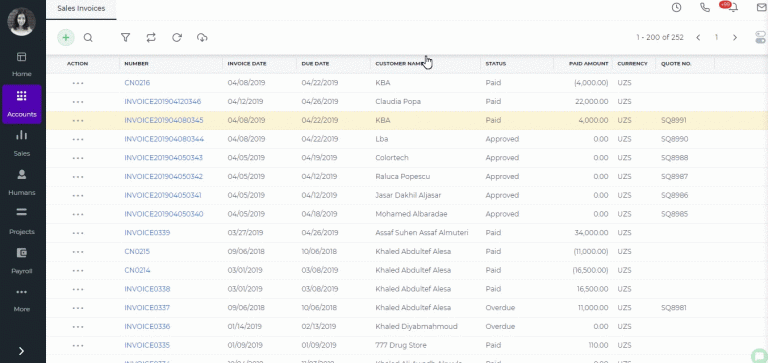The height and width of the screenshot is (363, 768).
Task: Open invoice INVOICE201904080345 link
Action: pos(164,120)
